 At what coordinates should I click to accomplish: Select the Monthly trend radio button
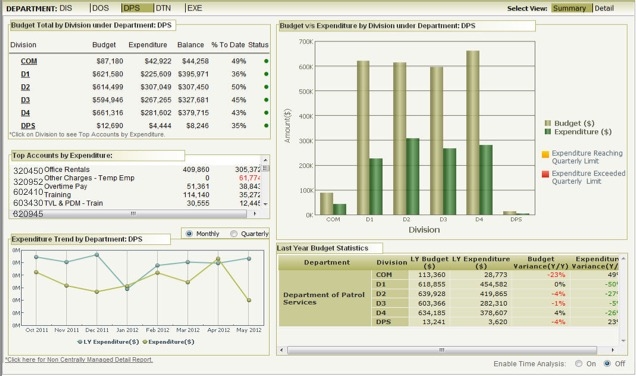coord(189,234)
